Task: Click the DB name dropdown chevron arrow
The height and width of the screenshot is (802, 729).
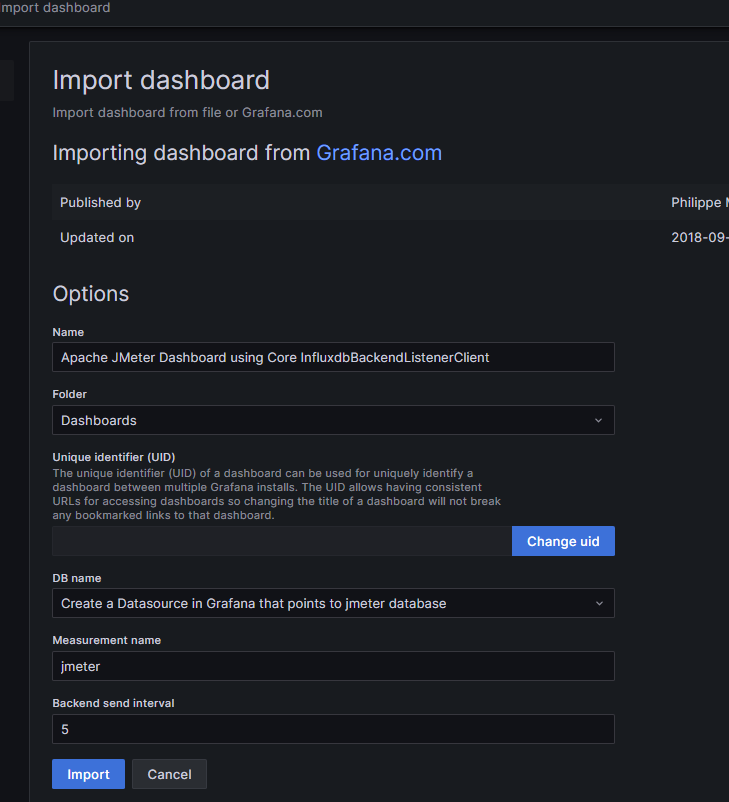Action: 599,604
